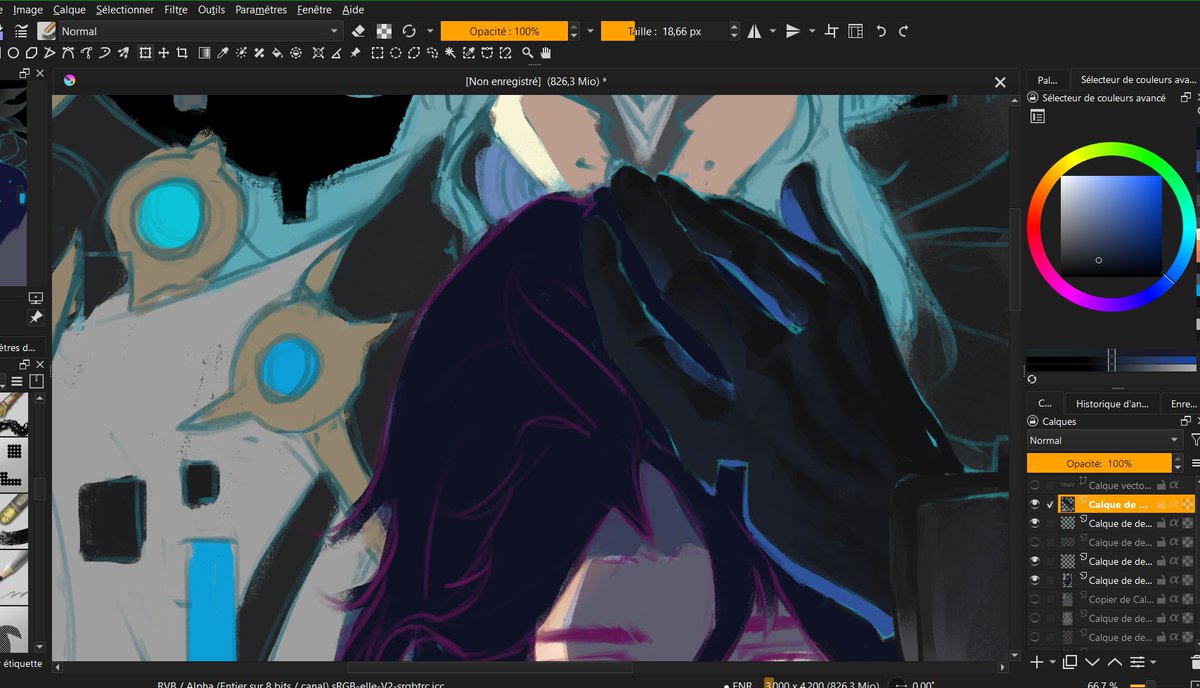
Task: Switch to the Enre... tab
Action: pos(1182,404)
